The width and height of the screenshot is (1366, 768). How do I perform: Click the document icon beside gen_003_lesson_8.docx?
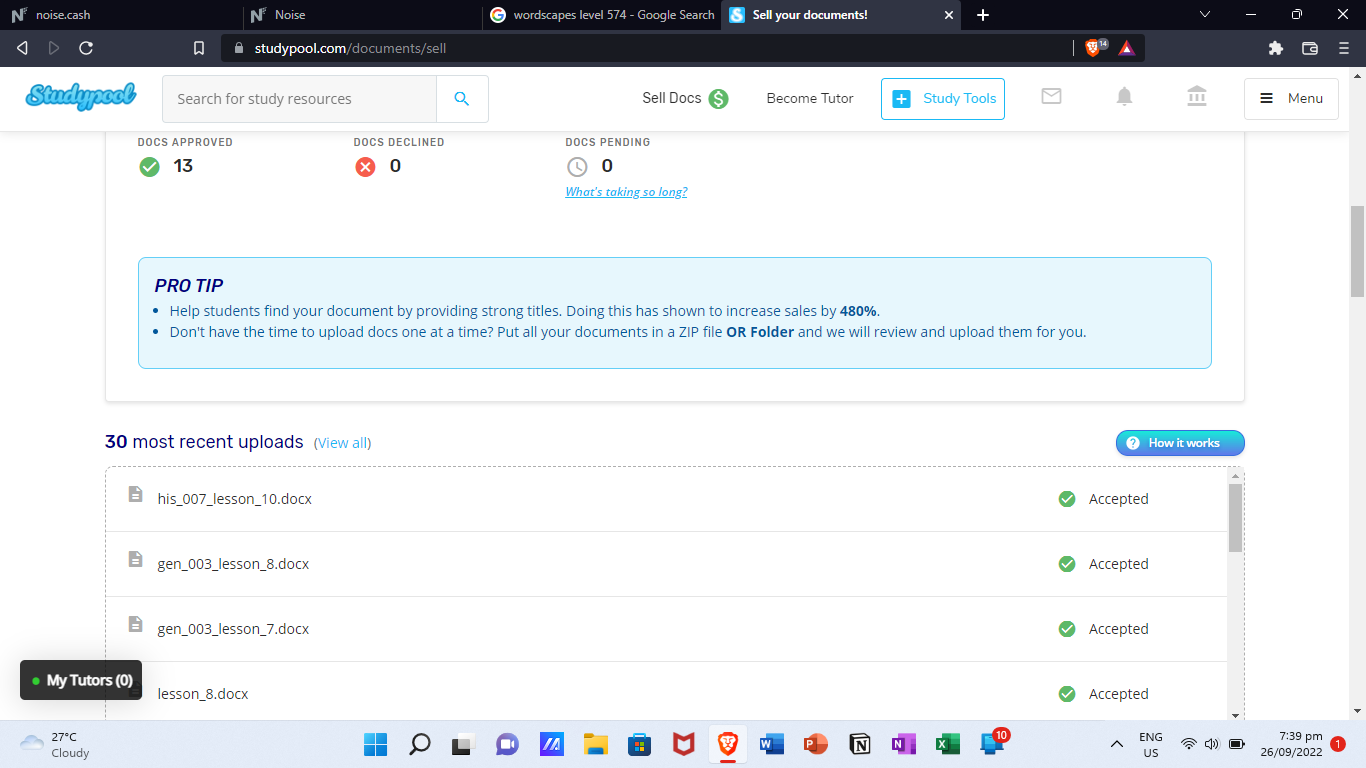[x=136, y=559]
